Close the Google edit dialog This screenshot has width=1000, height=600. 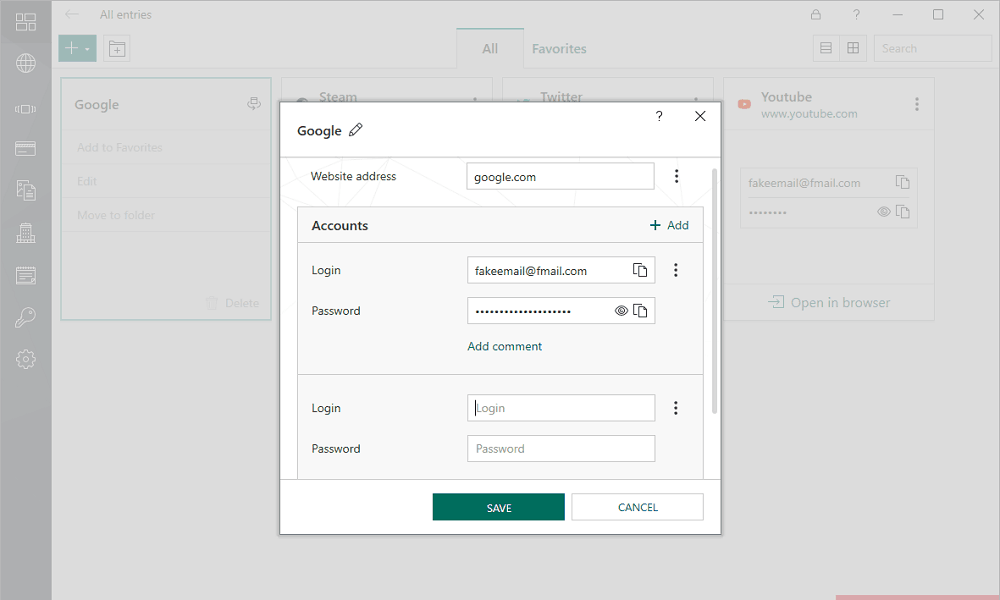tap(700, 116)
